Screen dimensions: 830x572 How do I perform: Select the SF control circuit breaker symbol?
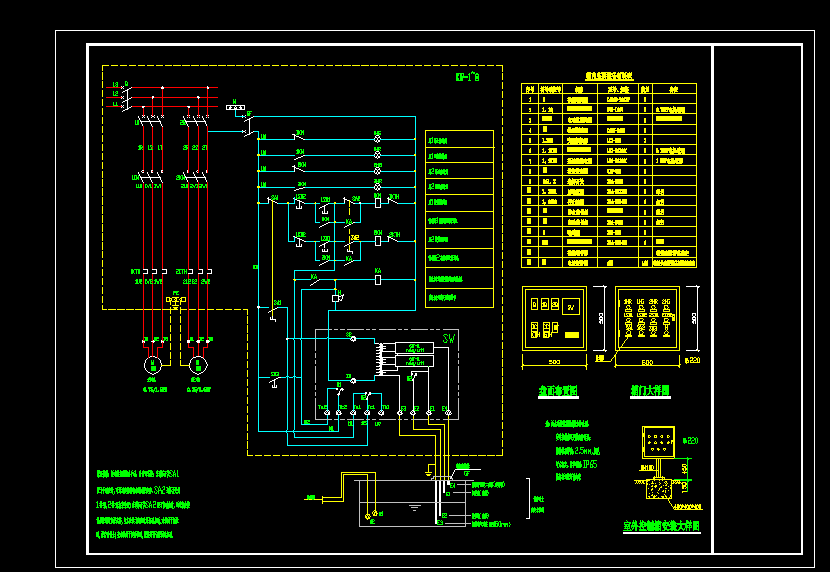click(x=248, y=124)
